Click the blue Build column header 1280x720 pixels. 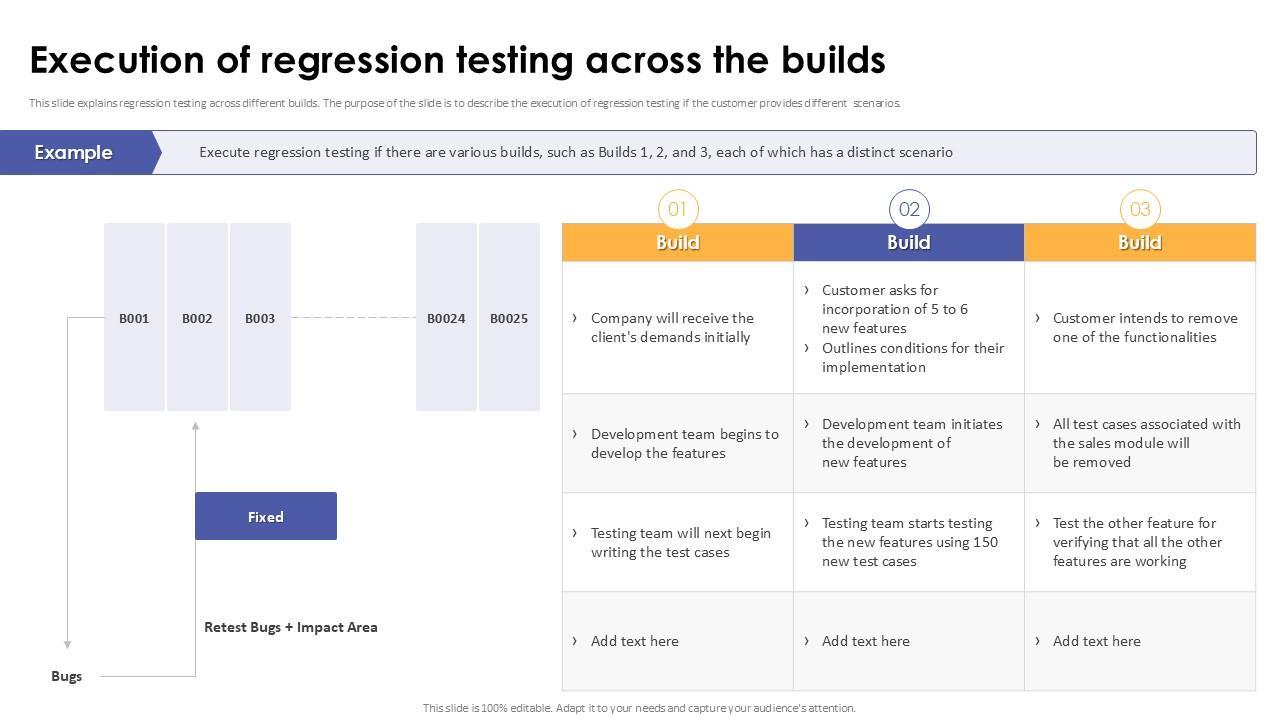[x=909, y=242]
